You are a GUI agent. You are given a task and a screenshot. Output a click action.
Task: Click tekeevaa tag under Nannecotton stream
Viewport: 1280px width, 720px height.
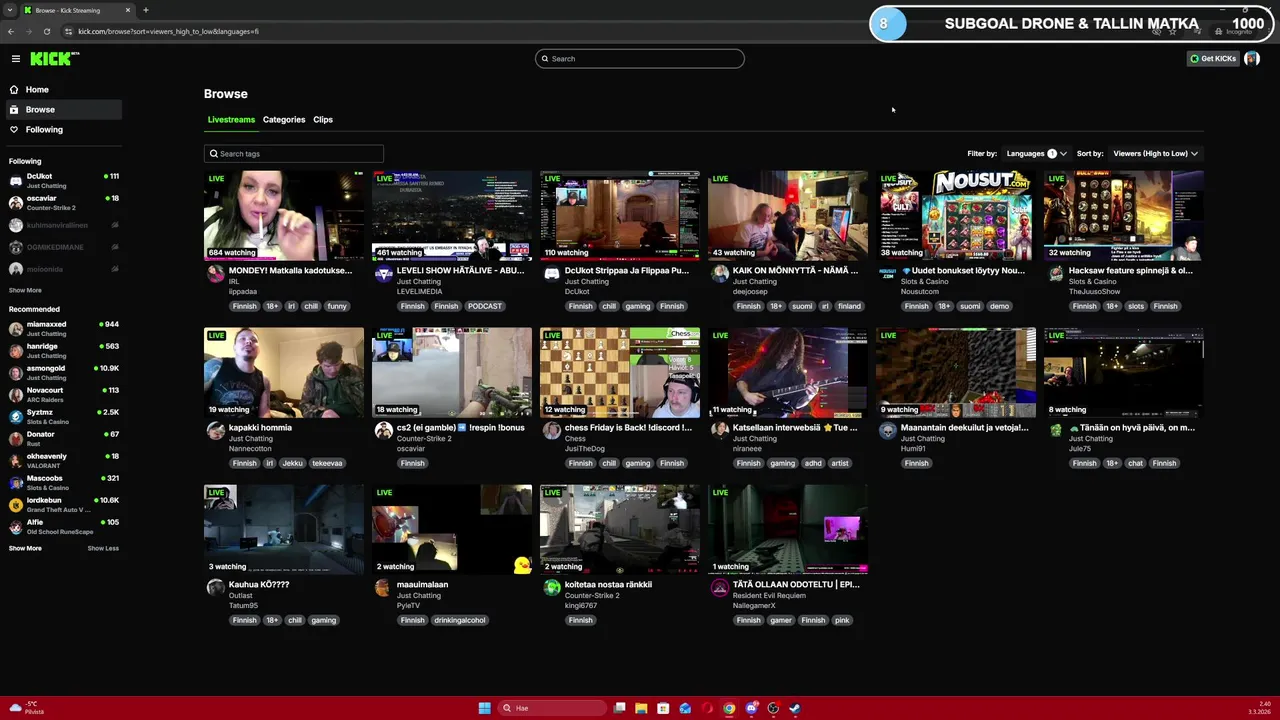click(327, 463)
